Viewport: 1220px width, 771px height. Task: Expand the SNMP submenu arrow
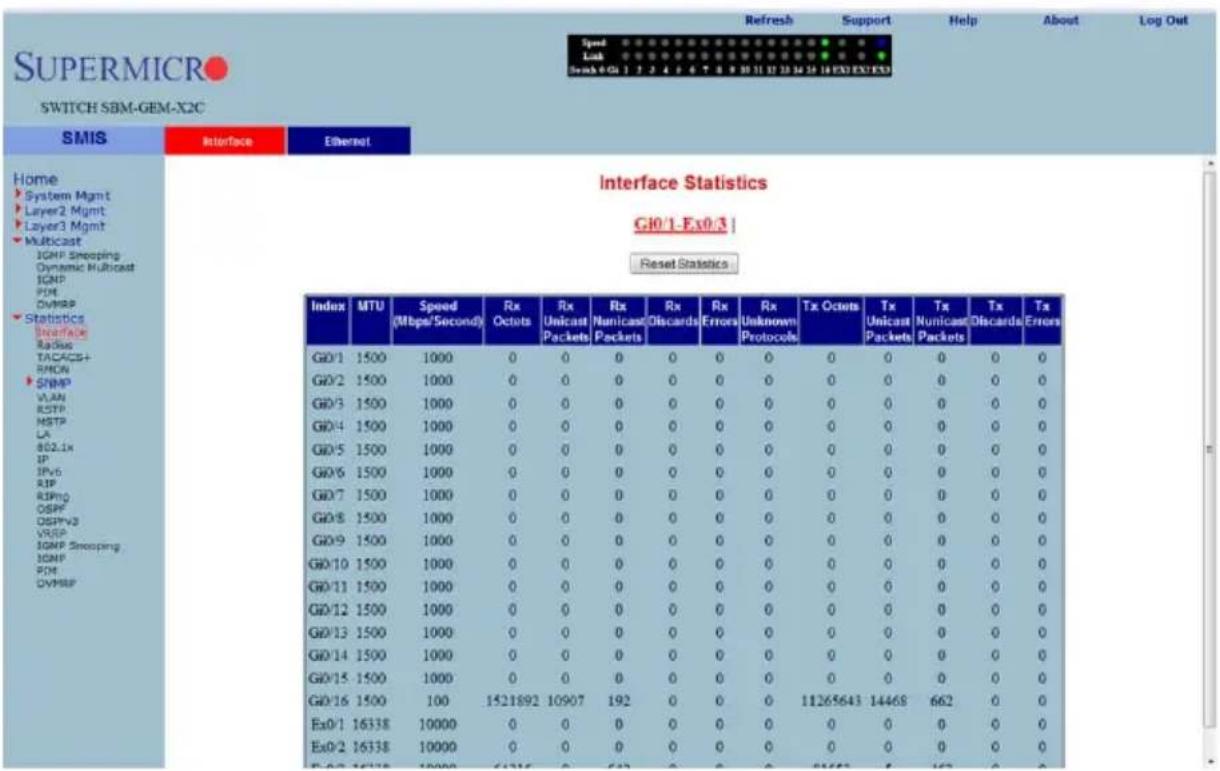click(x=29, y=382)
